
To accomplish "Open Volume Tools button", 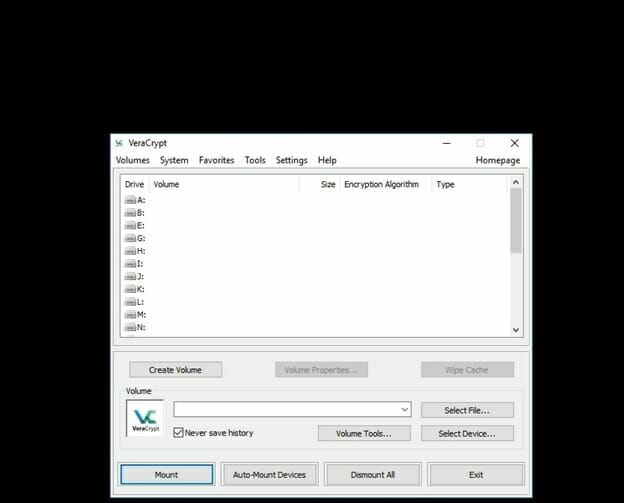I will click(364, 433).
